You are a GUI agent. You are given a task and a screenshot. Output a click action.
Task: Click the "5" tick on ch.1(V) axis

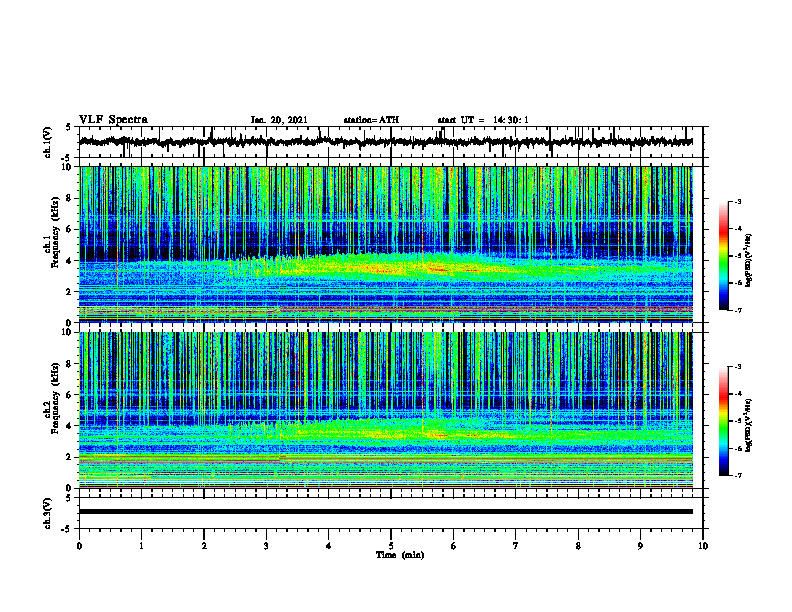point(70,127)
